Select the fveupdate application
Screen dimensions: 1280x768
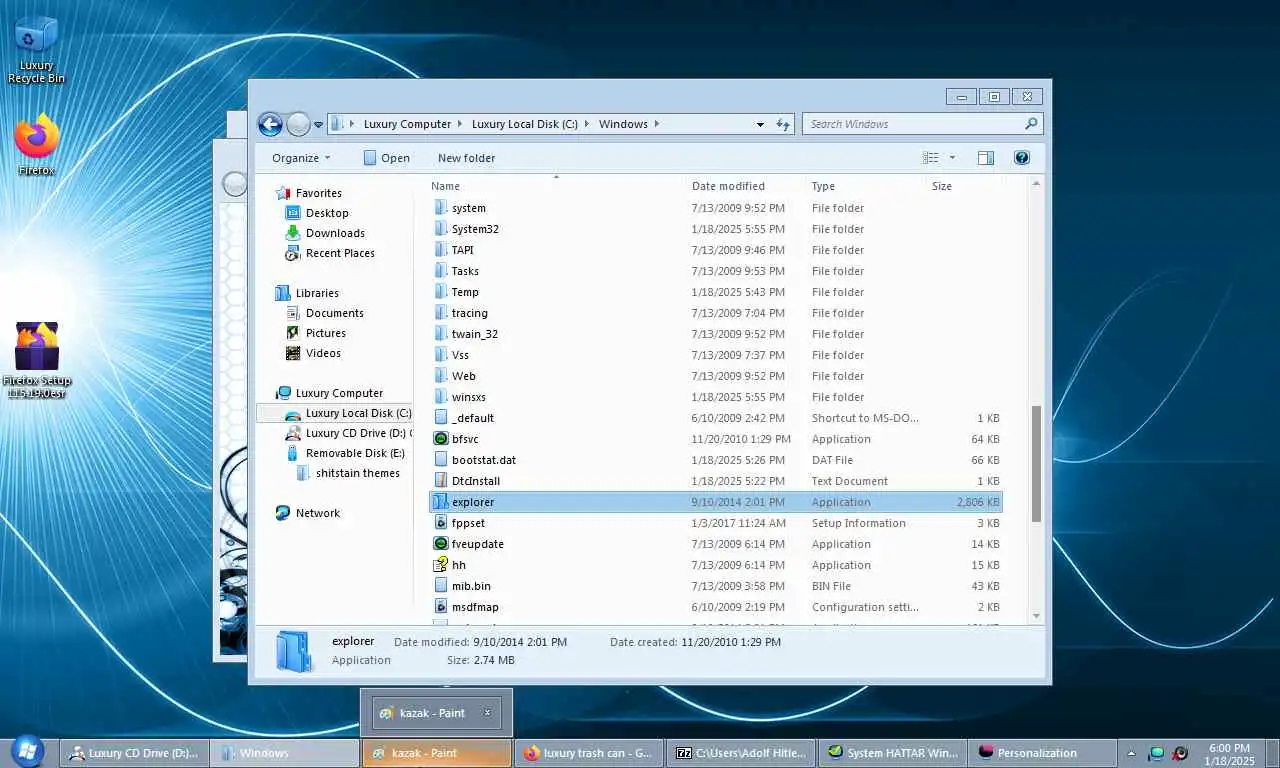click(x=478, y=544)
